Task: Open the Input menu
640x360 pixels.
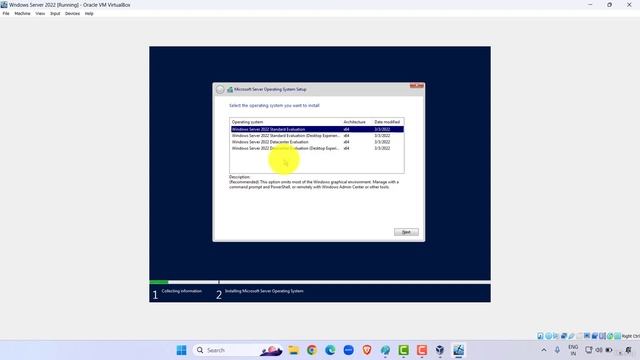Action: (x=55, y=13)
